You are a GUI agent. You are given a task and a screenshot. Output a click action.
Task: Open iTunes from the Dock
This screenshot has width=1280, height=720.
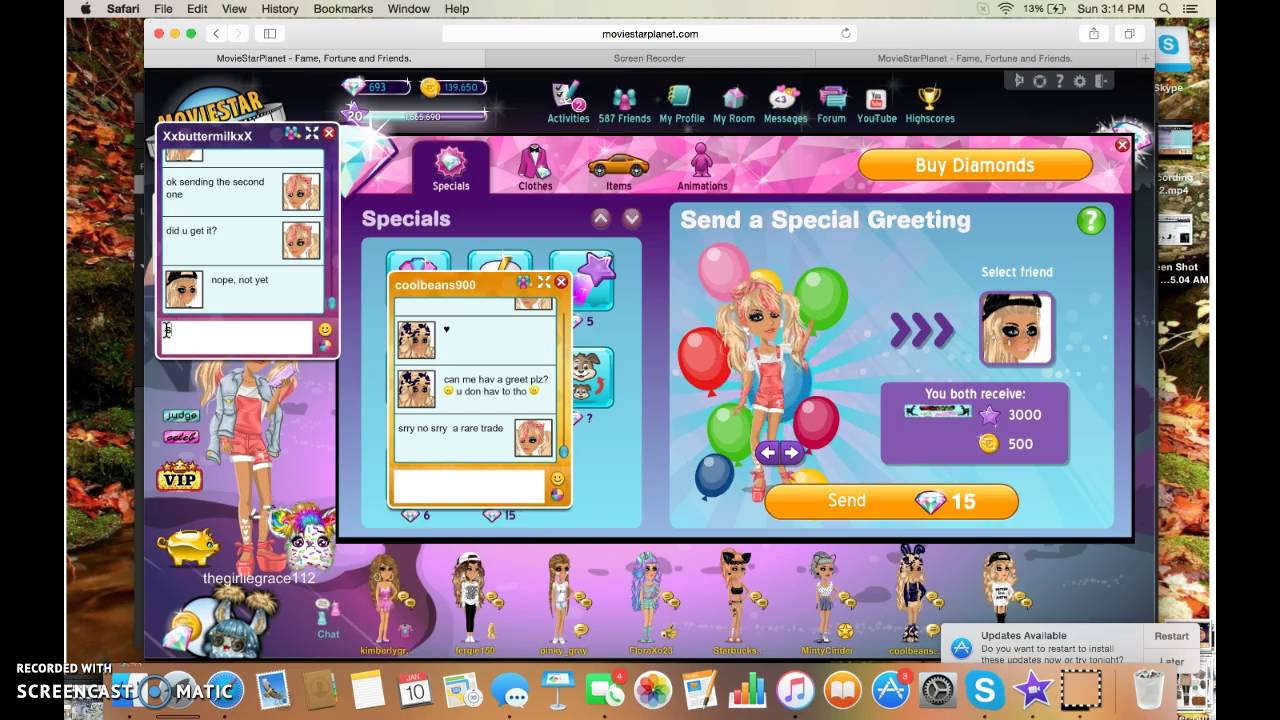click(x=796, y=691)
